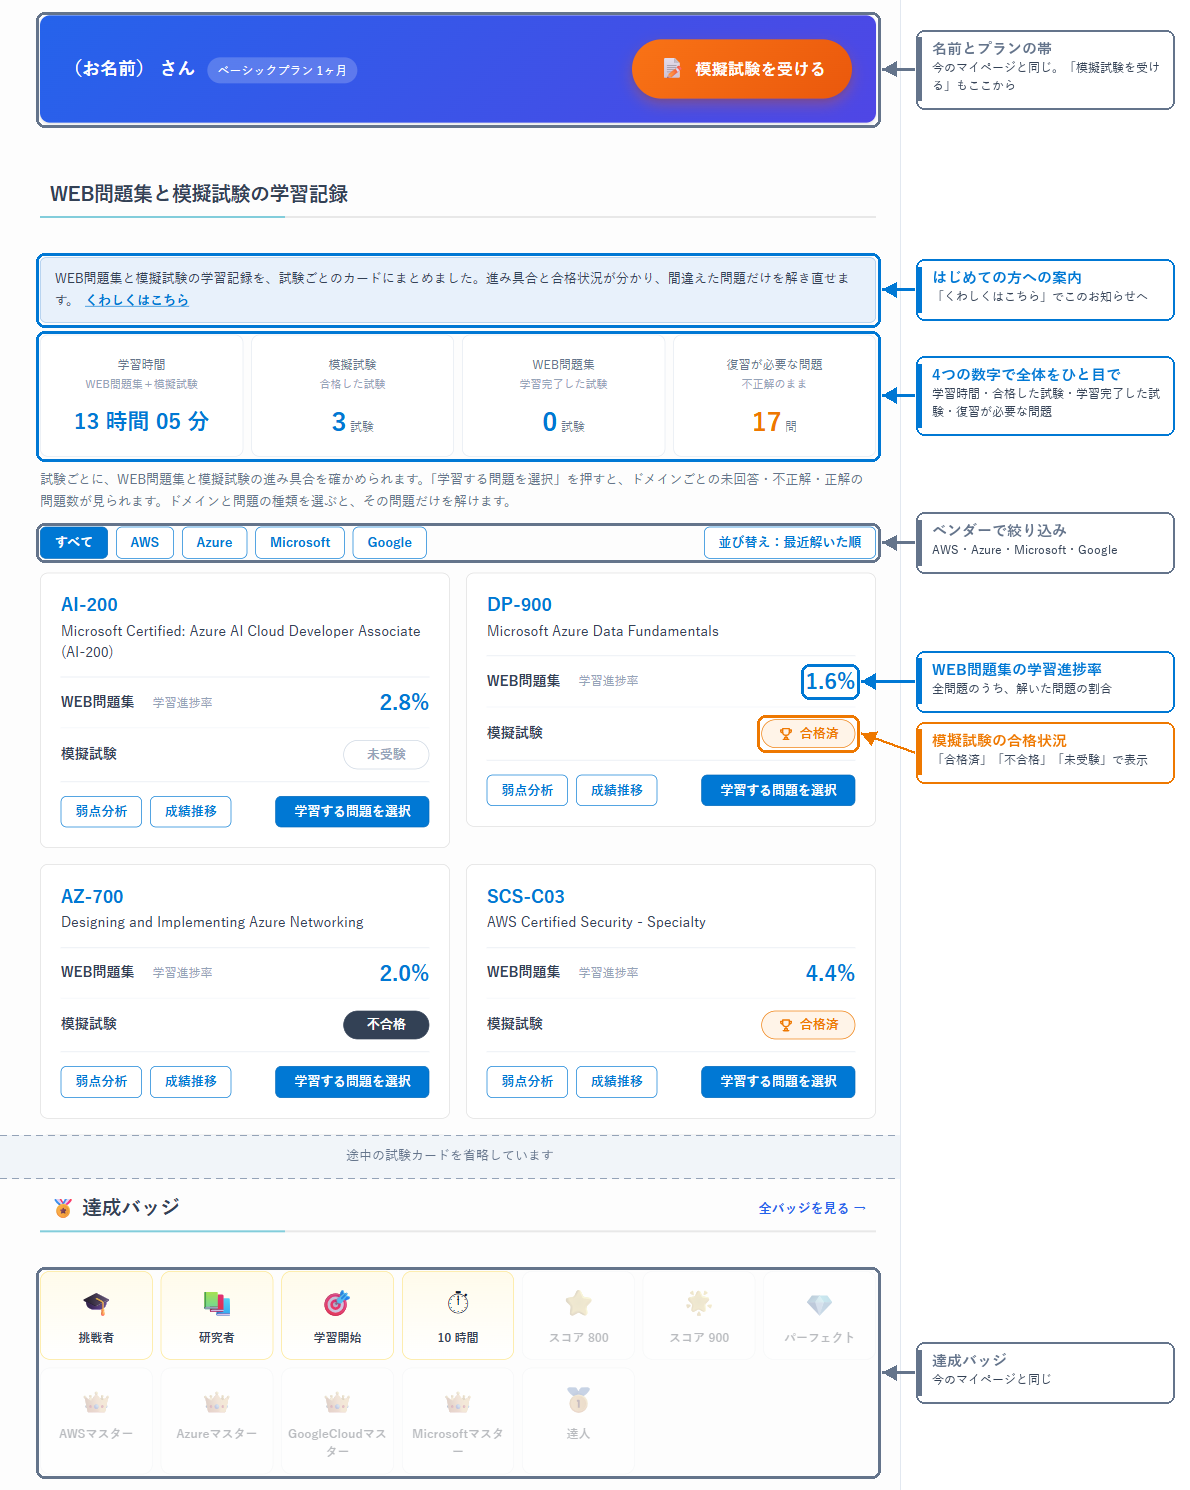Click 弱点分析 in the DP-900 card
Viewport: 1190px width, 1490px height.
click(527, 790)
